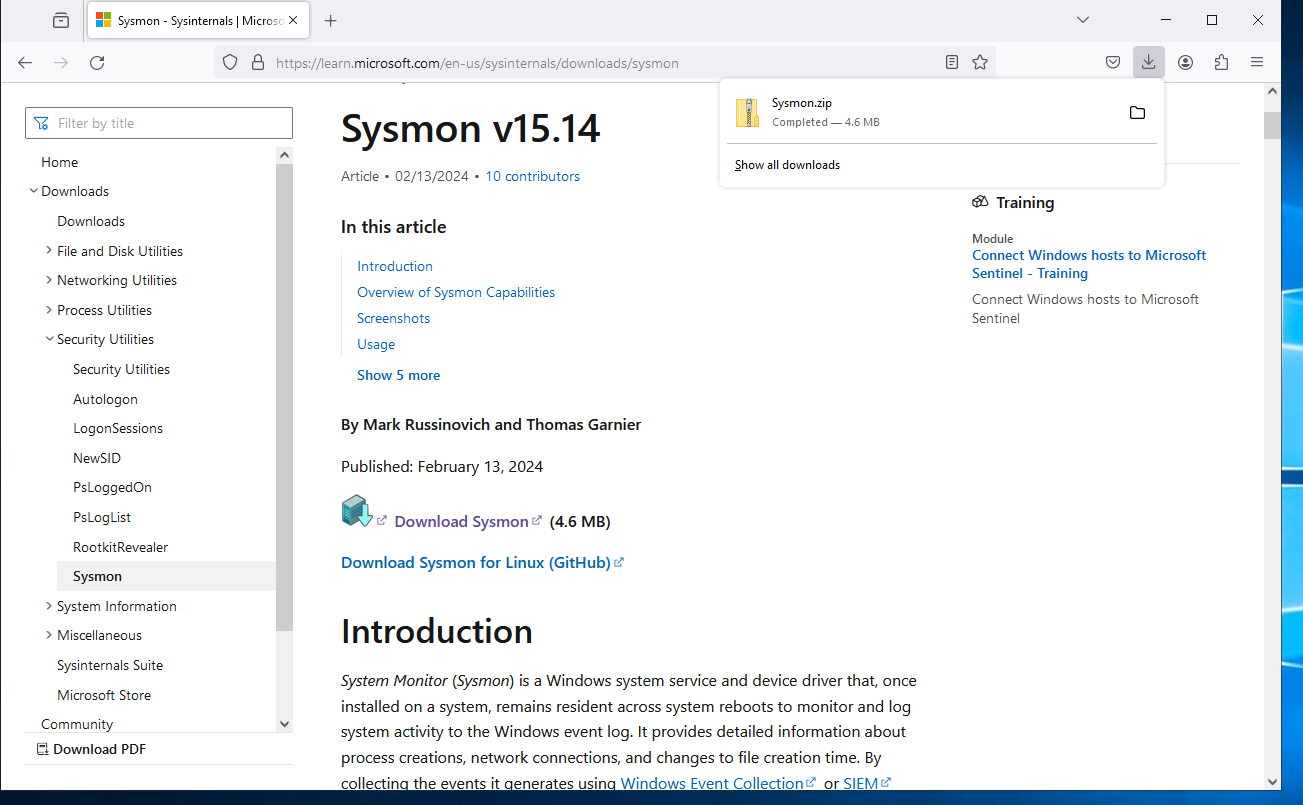Jump to Usage section
The height and width of the screenshot is (805, 1303).
pos(376,344)
